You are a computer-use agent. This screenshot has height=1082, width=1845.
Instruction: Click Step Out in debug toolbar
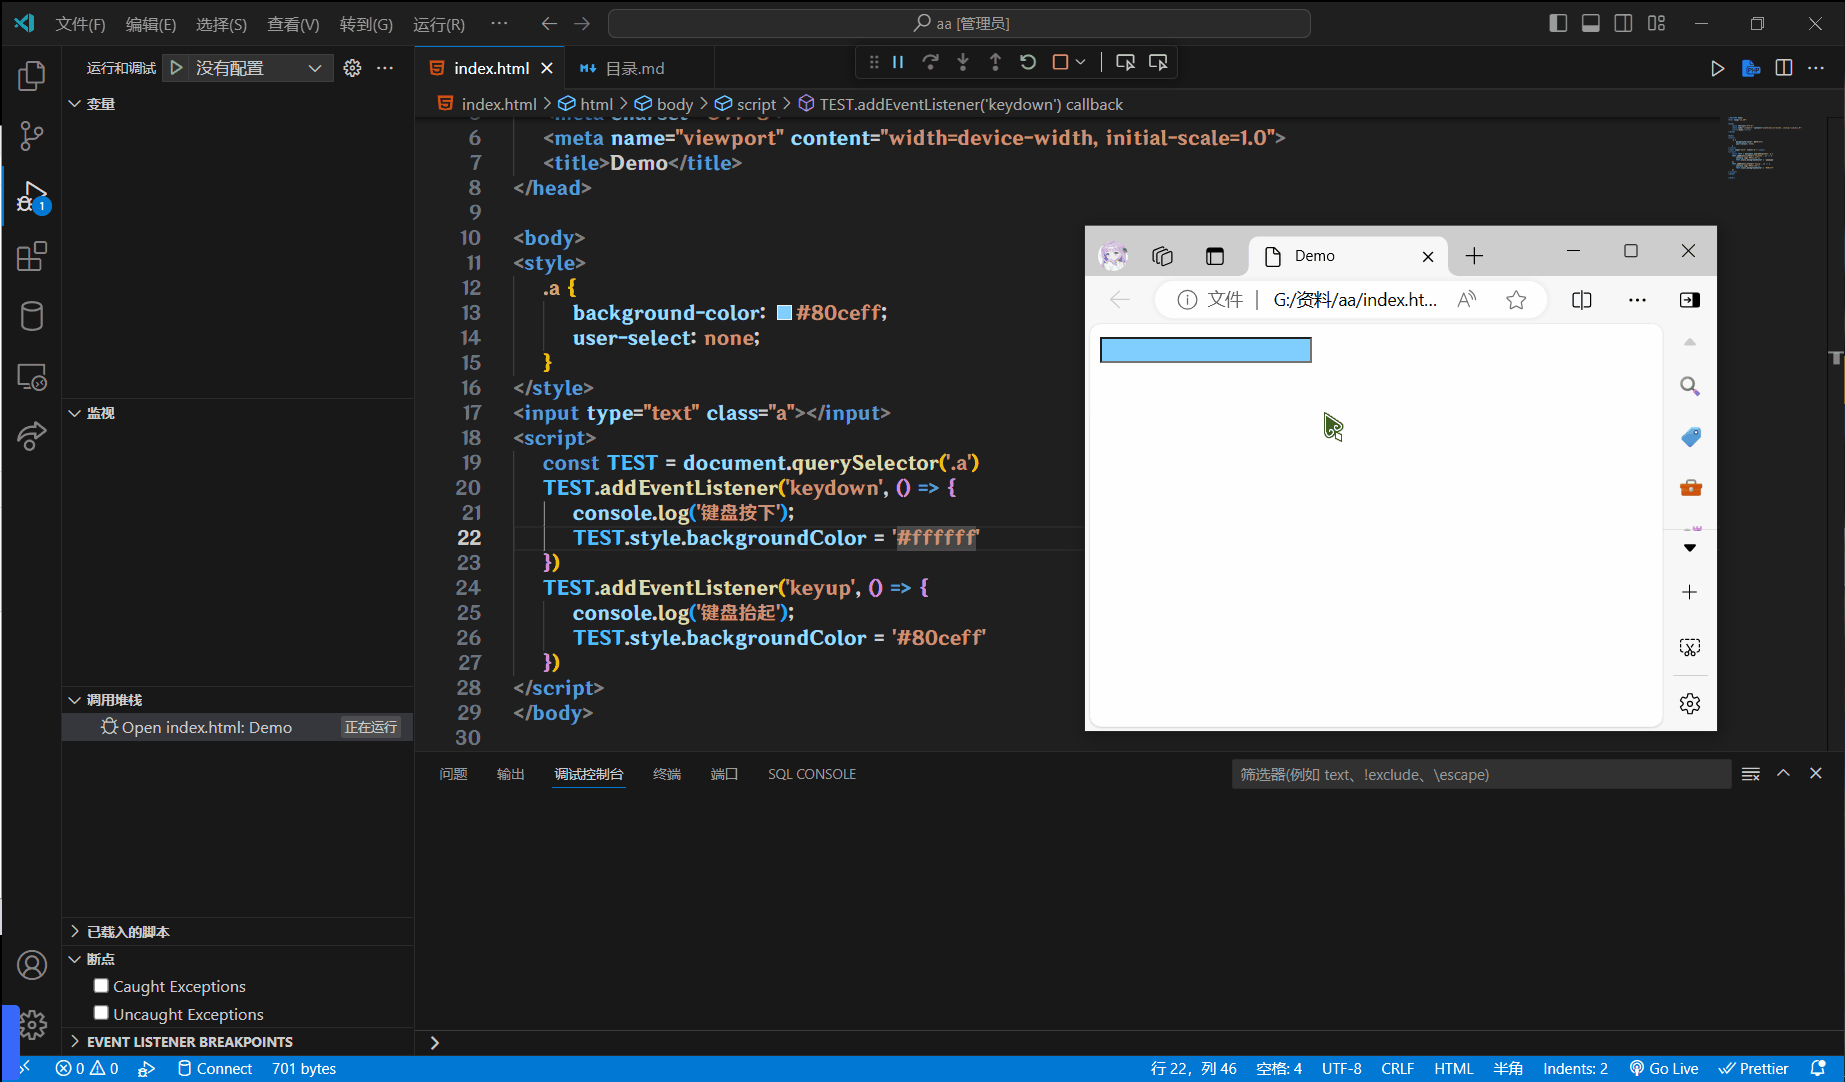(995, 62)
